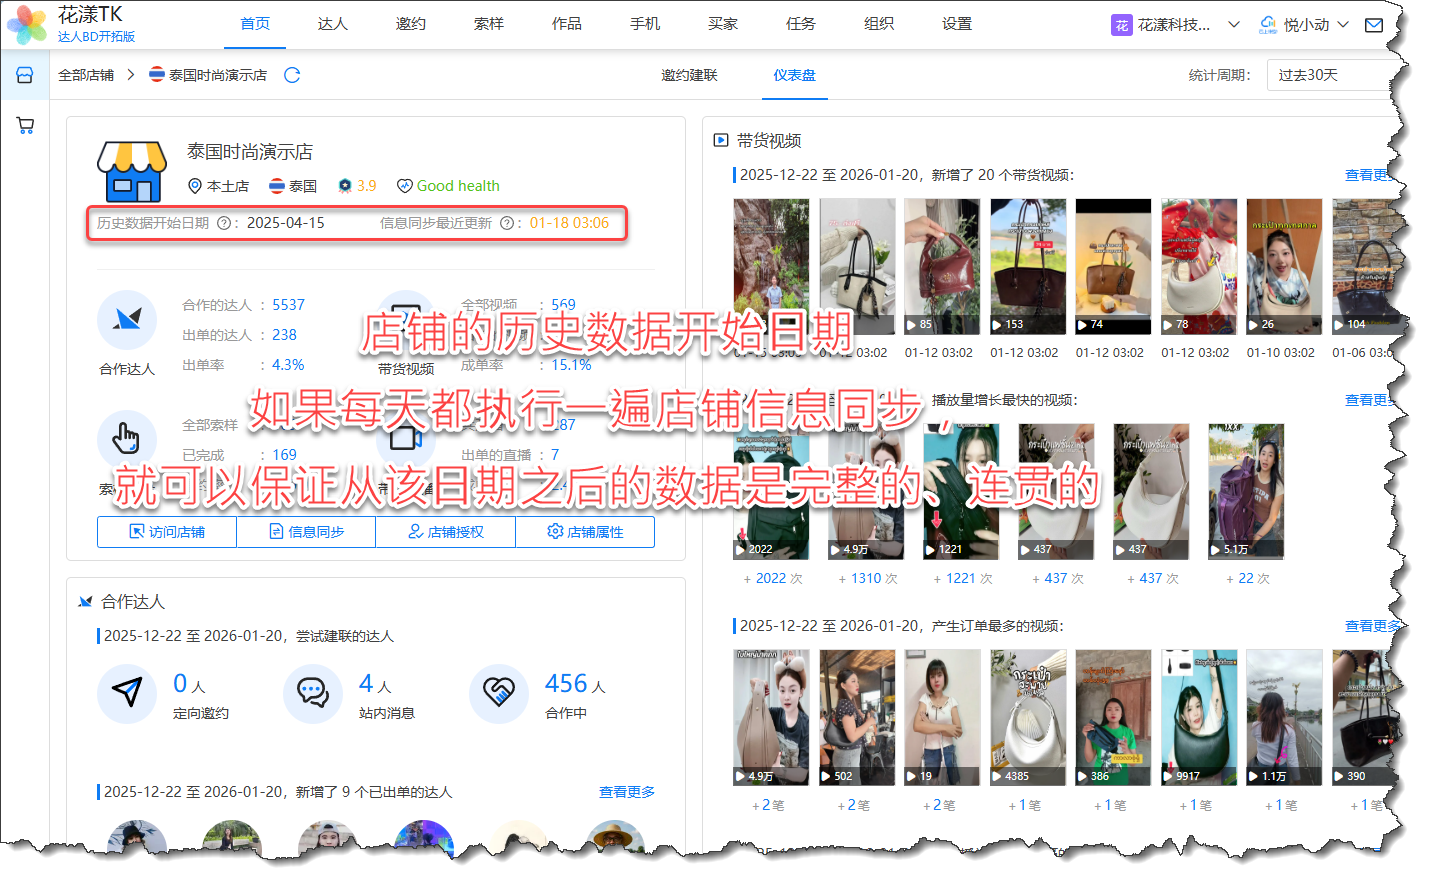The height and width of the screenshot is (881, 1430).
Task: Click the 站内消息 chat bubble icon
Action: [x=312, y=693]
